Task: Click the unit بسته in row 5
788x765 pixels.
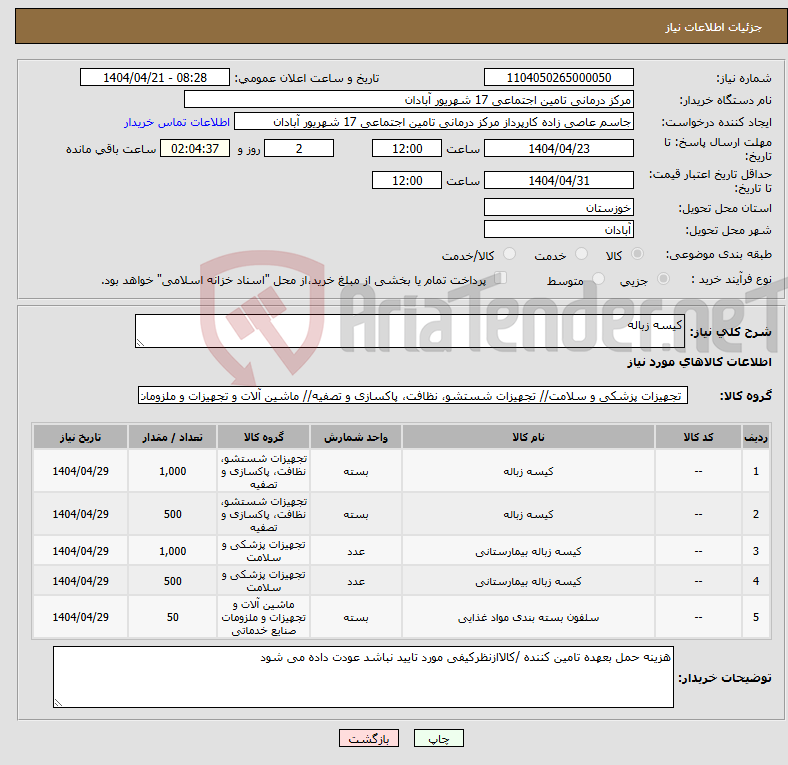Action: pyautogui.click(x=356, y=617)
